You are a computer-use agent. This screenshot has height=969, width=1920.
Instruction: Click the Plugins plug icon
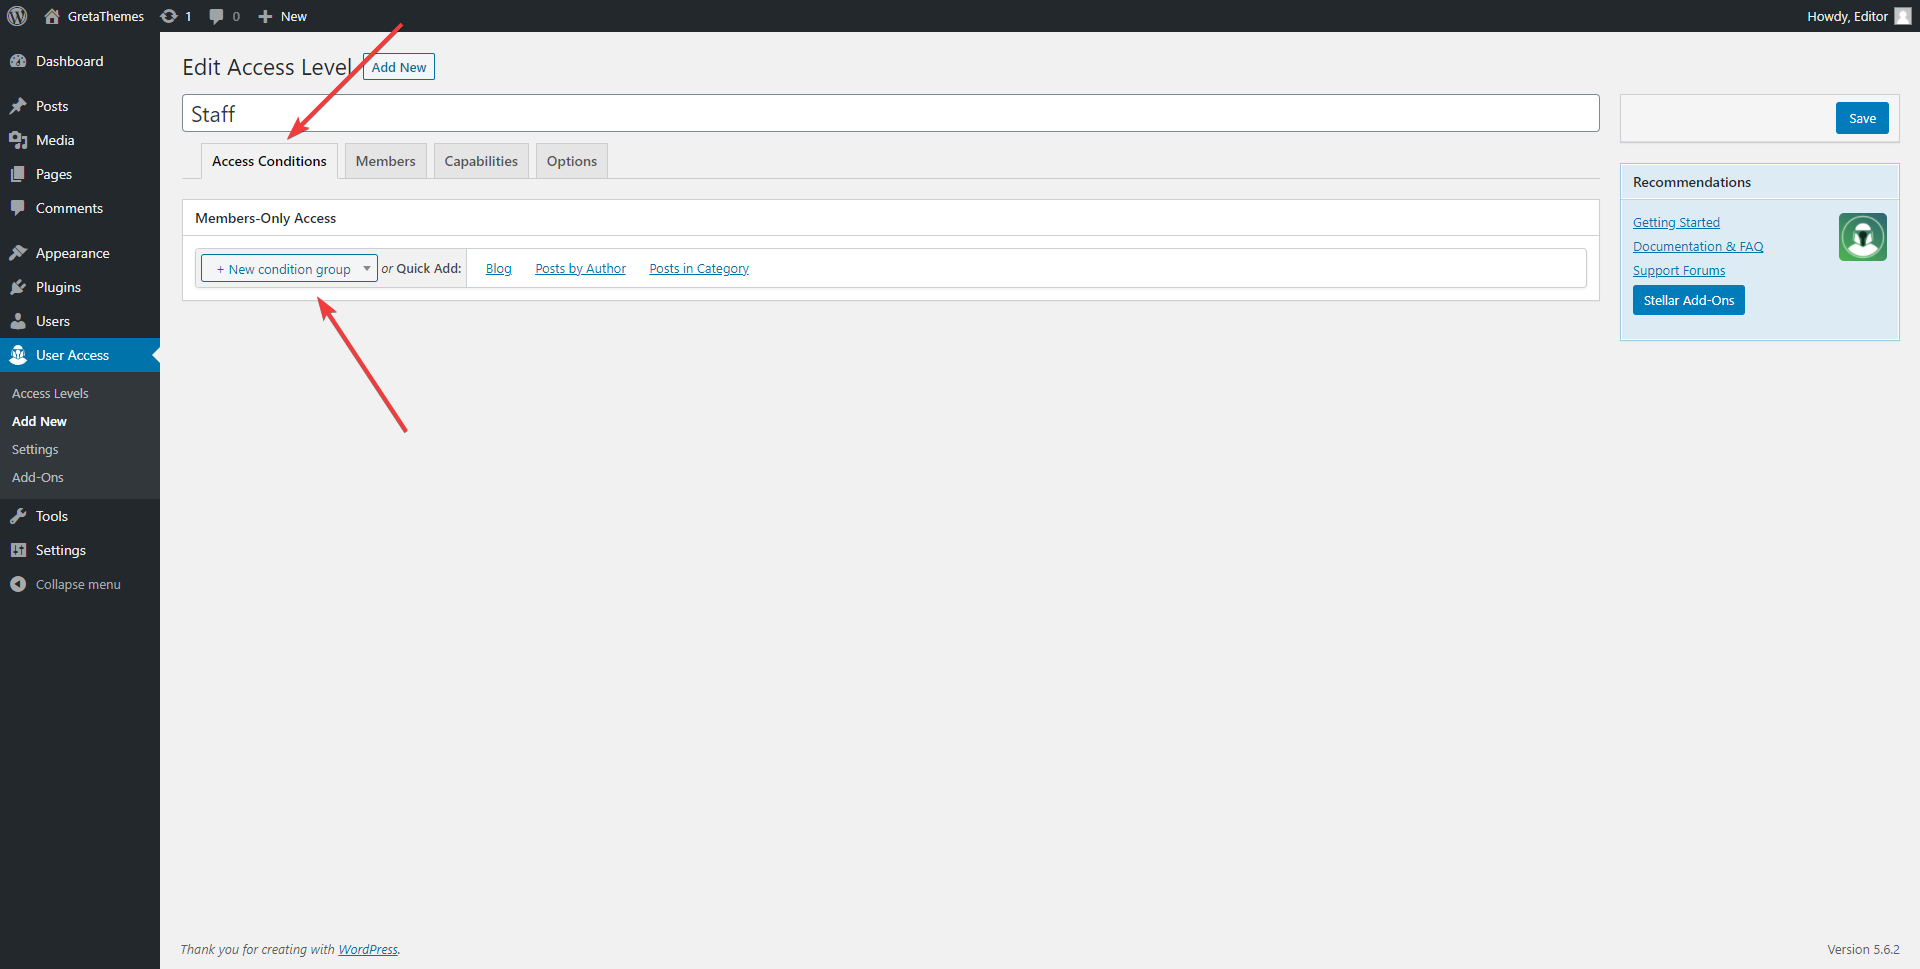click(18, 287)
